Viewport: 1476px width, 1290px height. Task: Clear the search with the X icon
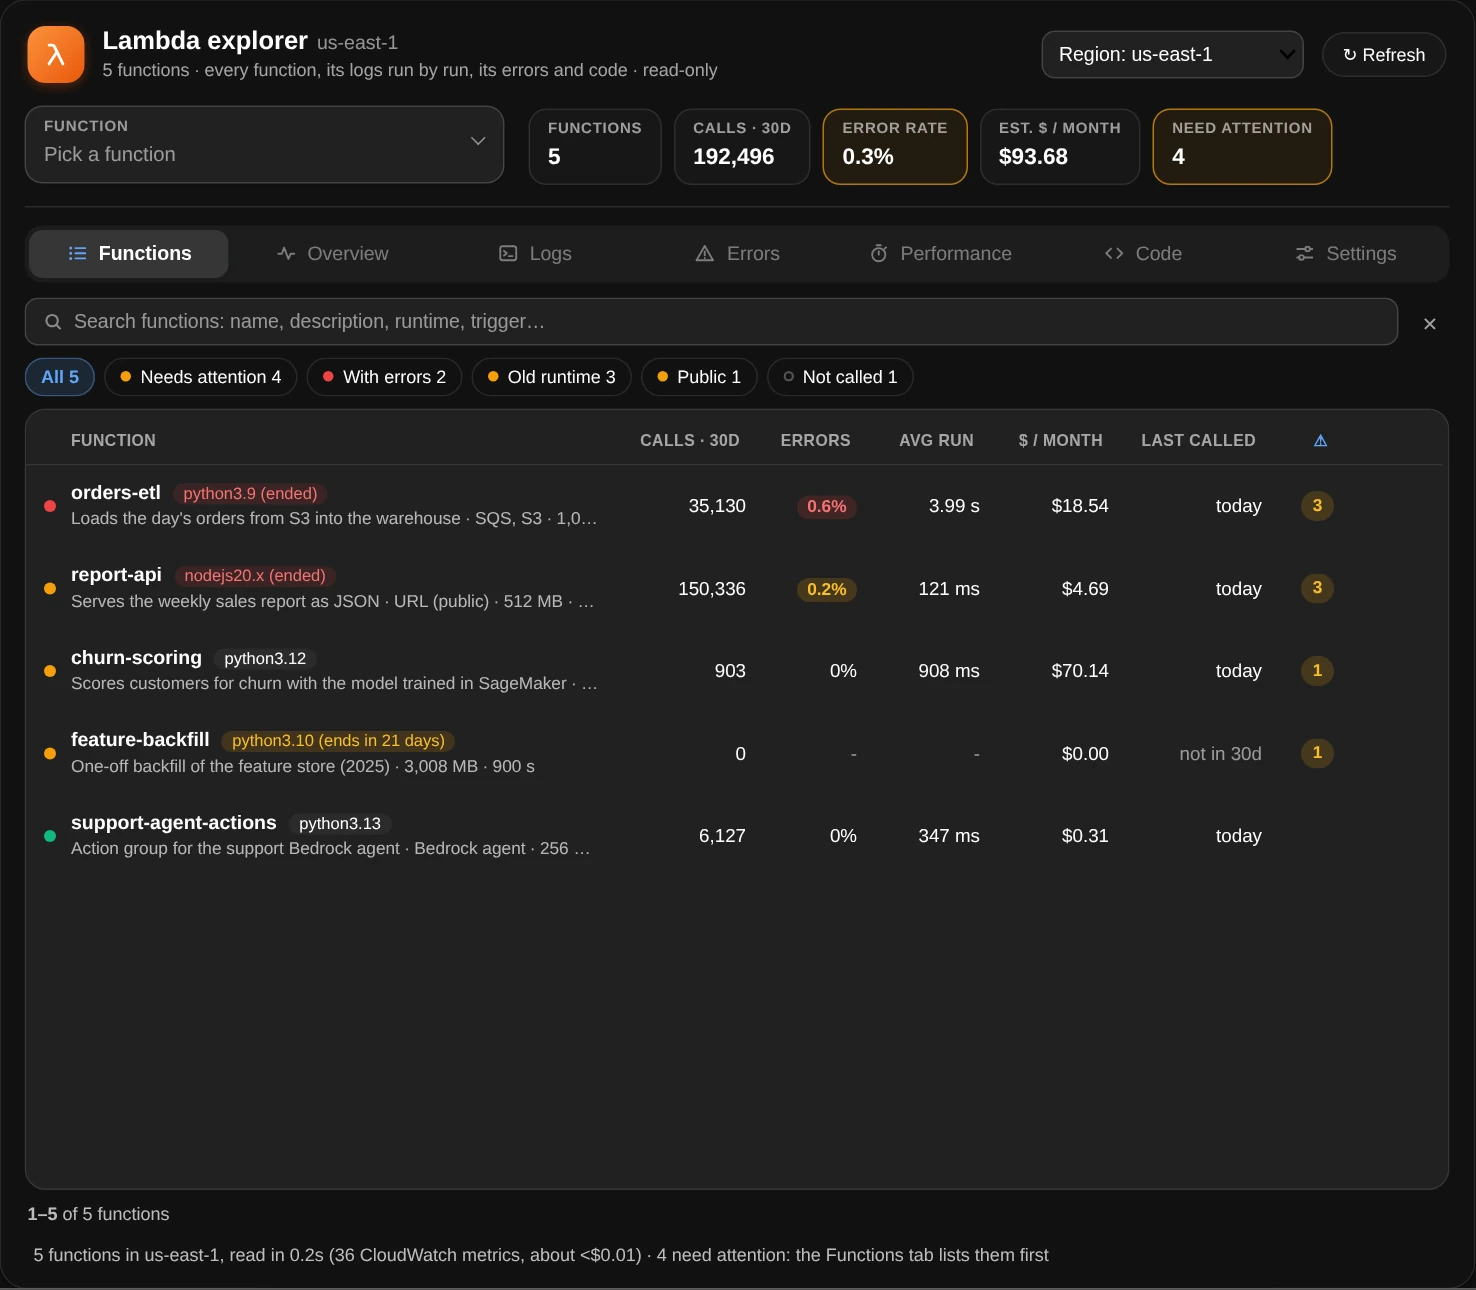click(1429, 324)
